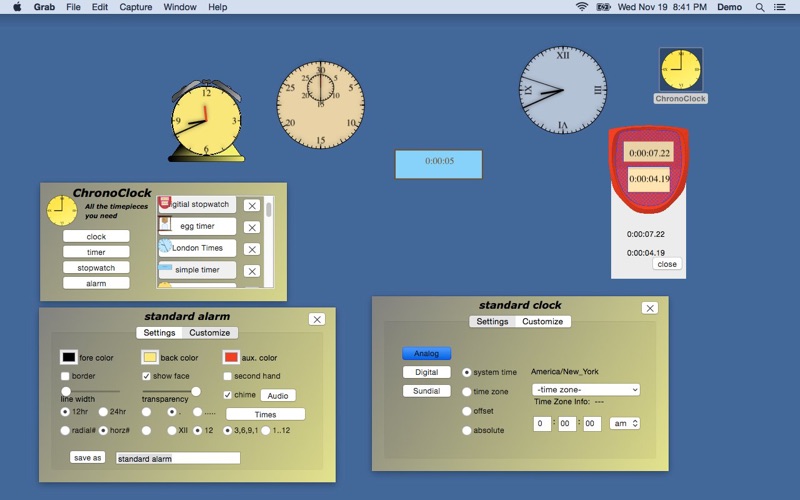Open the back color swatch

click(149, 357)
